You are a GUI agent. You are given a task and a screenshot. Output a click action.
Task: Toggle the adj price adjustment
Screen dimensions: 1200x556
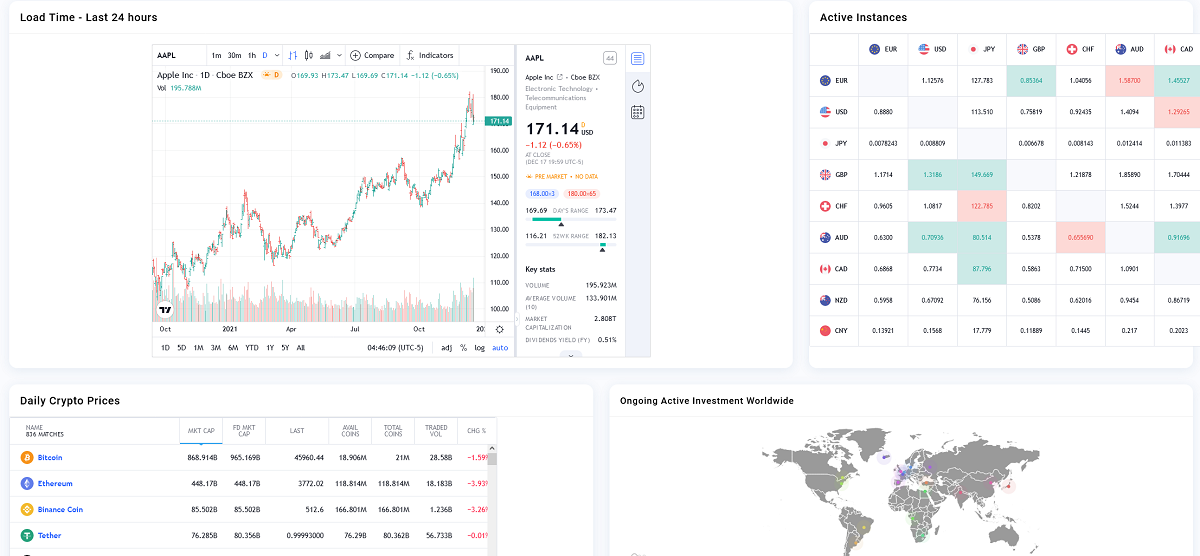tap(446, 348)
